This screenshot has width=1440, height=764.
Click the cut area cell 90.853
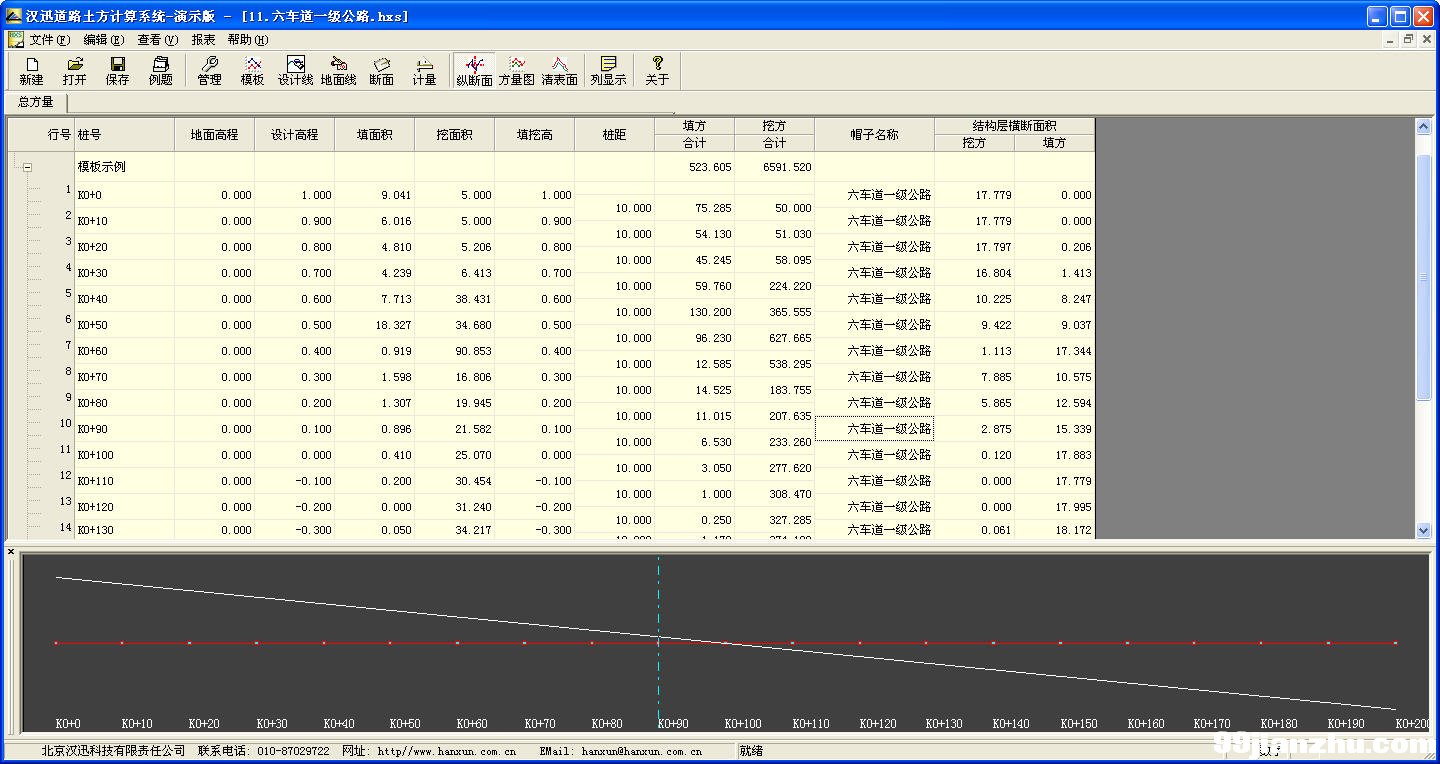point(455,351)
